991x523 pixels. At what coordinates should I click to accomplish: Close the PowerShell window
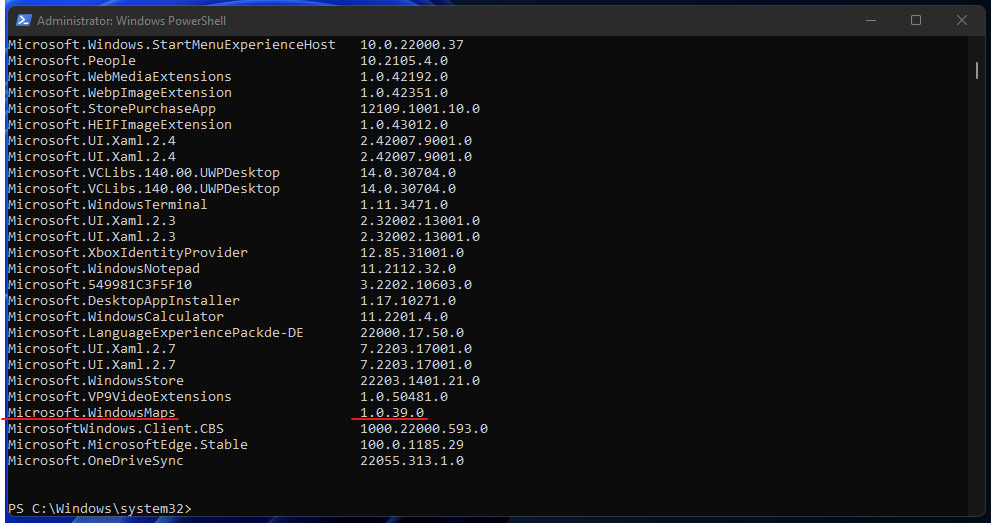click(963, 20)
